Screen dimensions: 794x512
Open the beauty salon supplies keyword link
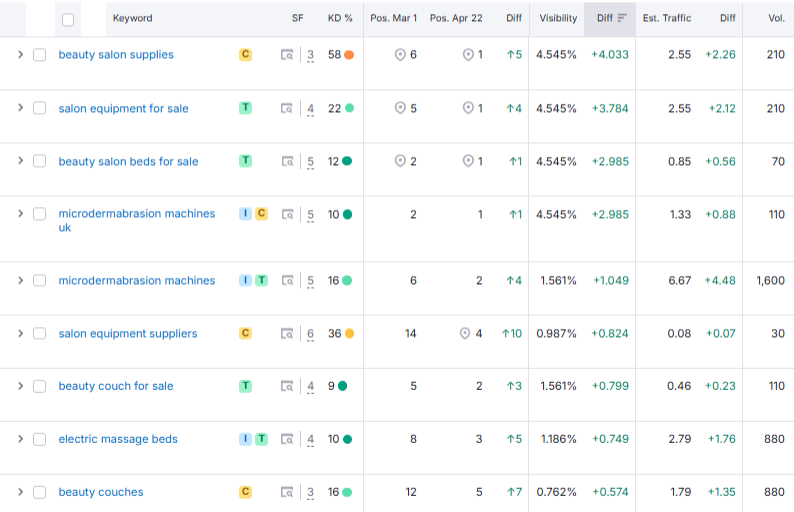pos(116,55)
